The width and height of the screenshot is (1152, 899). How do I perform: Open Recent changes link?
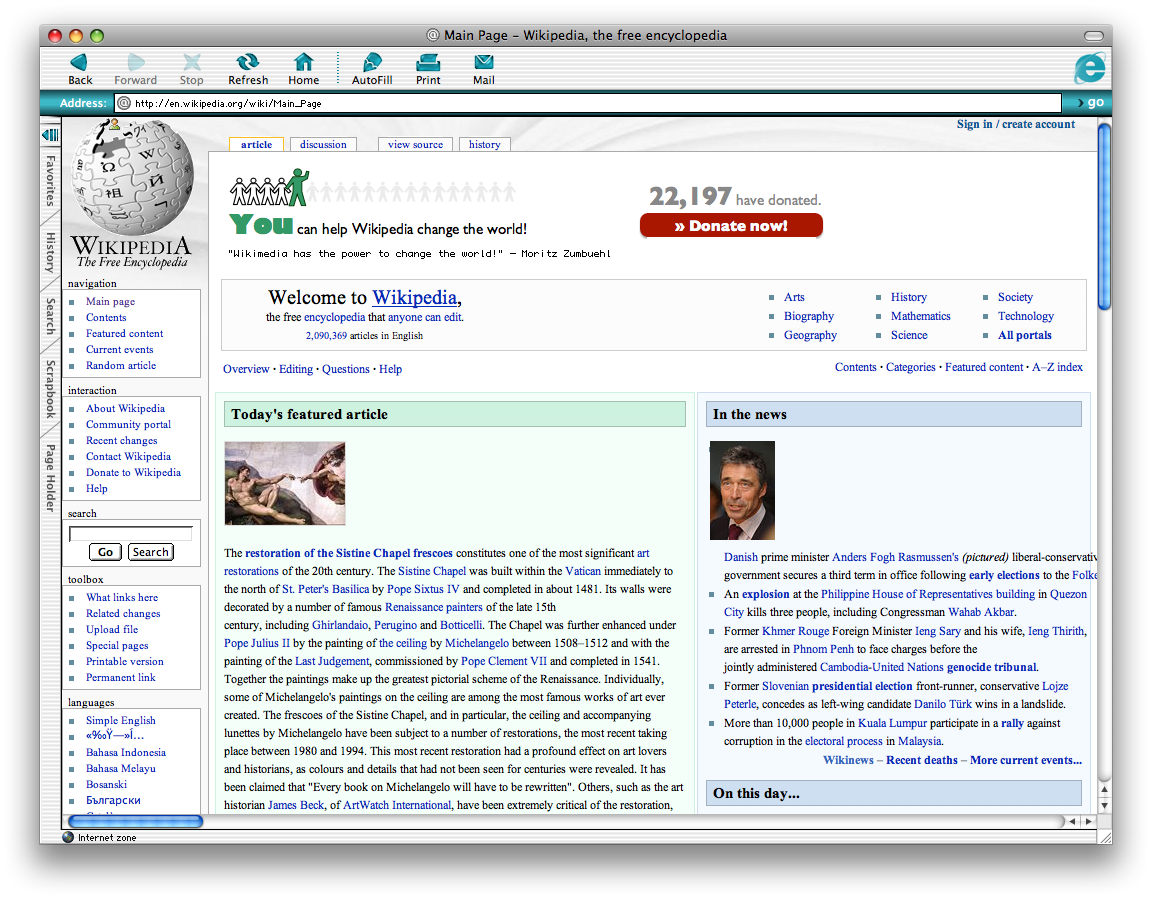point(121,441)
